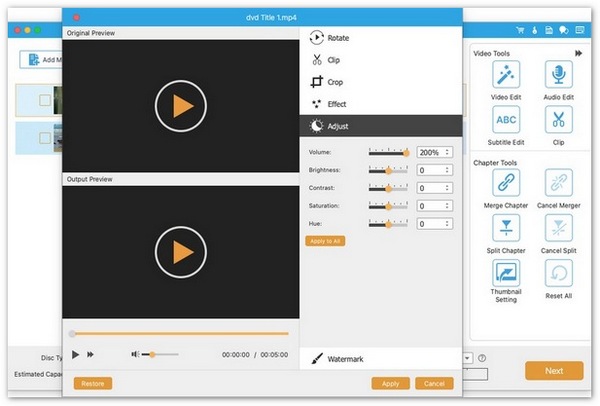The image size is (600, 406).
Task: Click the Contrast value stepper arrows
Action: [447, 188]
